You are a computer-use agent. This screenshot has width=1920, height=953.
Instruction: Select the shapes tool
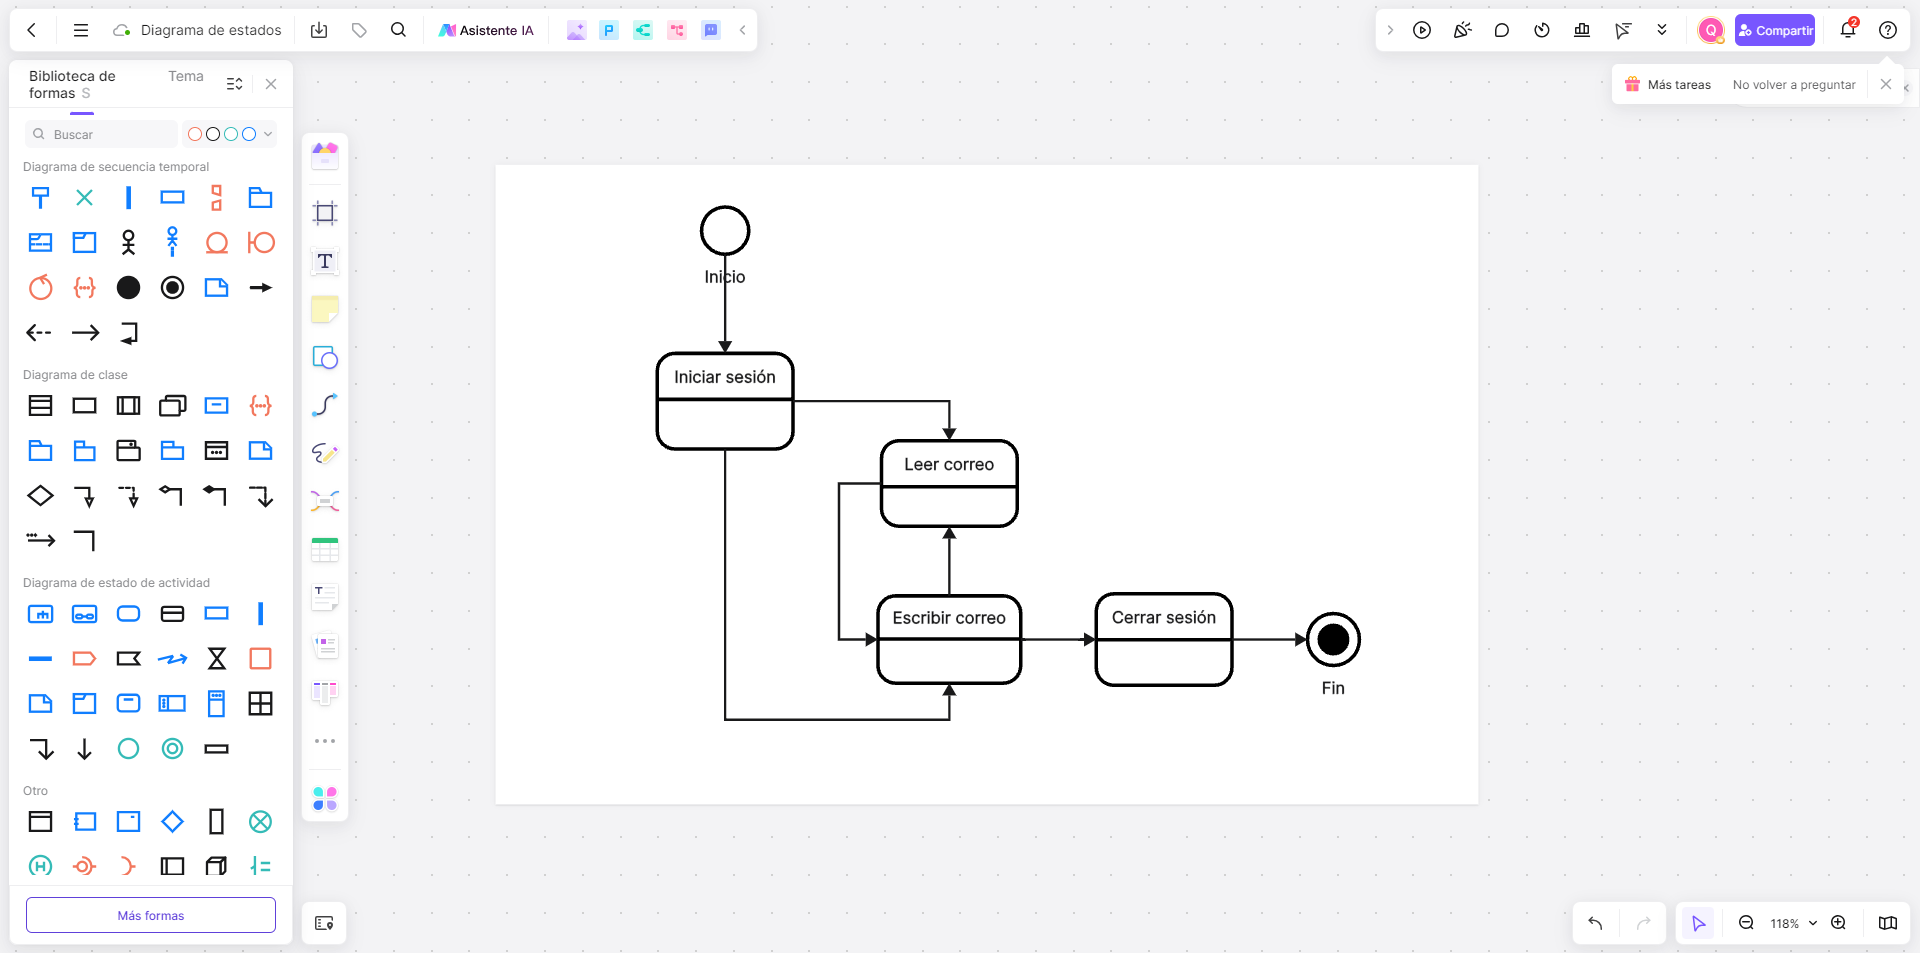click(325, 357)
